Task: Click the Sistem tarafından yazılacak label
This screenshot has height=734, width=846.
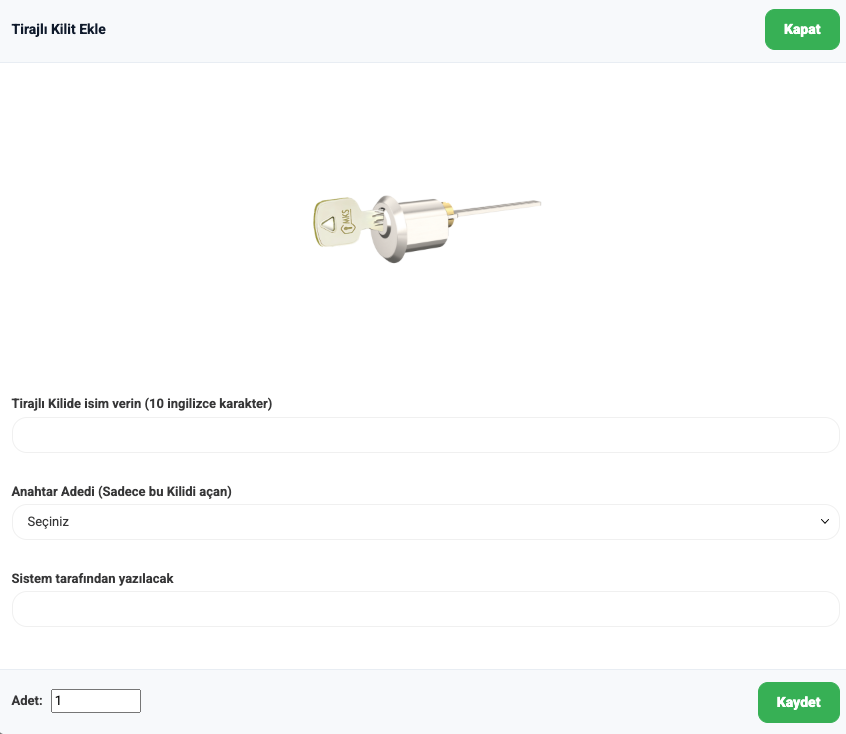Action: point(92,578)
